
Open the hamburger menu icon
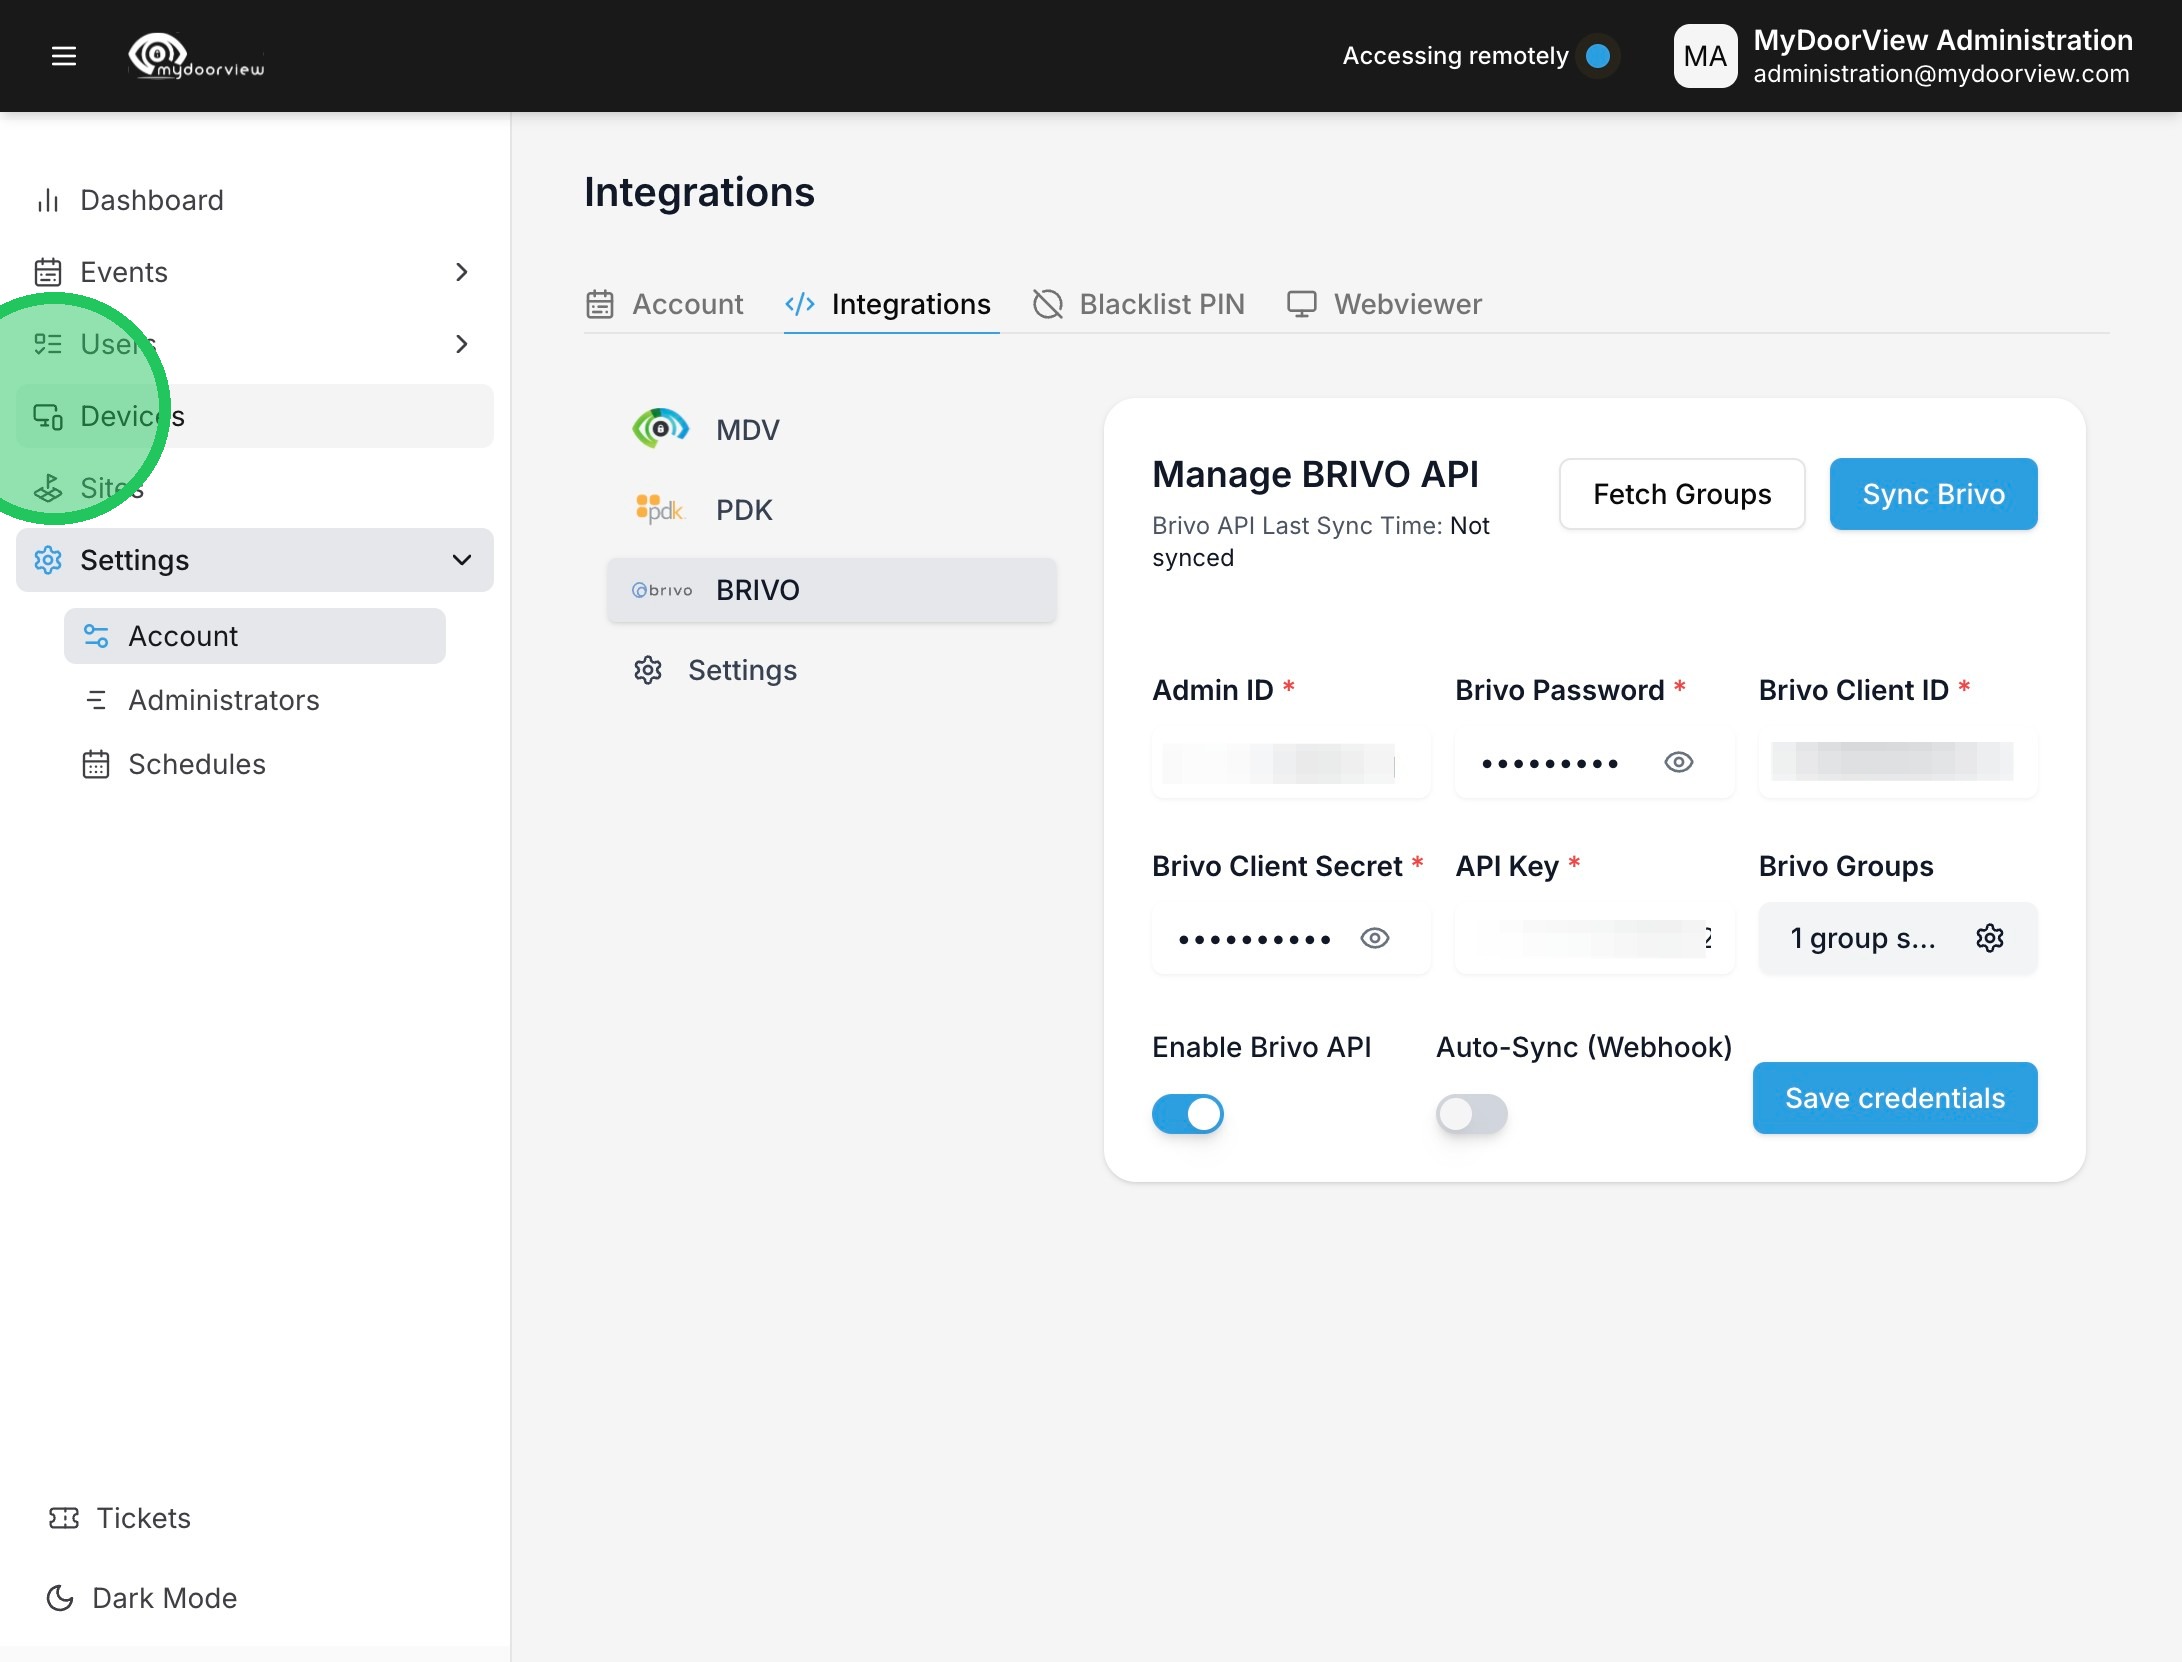pyautogui.click(x=63, y=56)
